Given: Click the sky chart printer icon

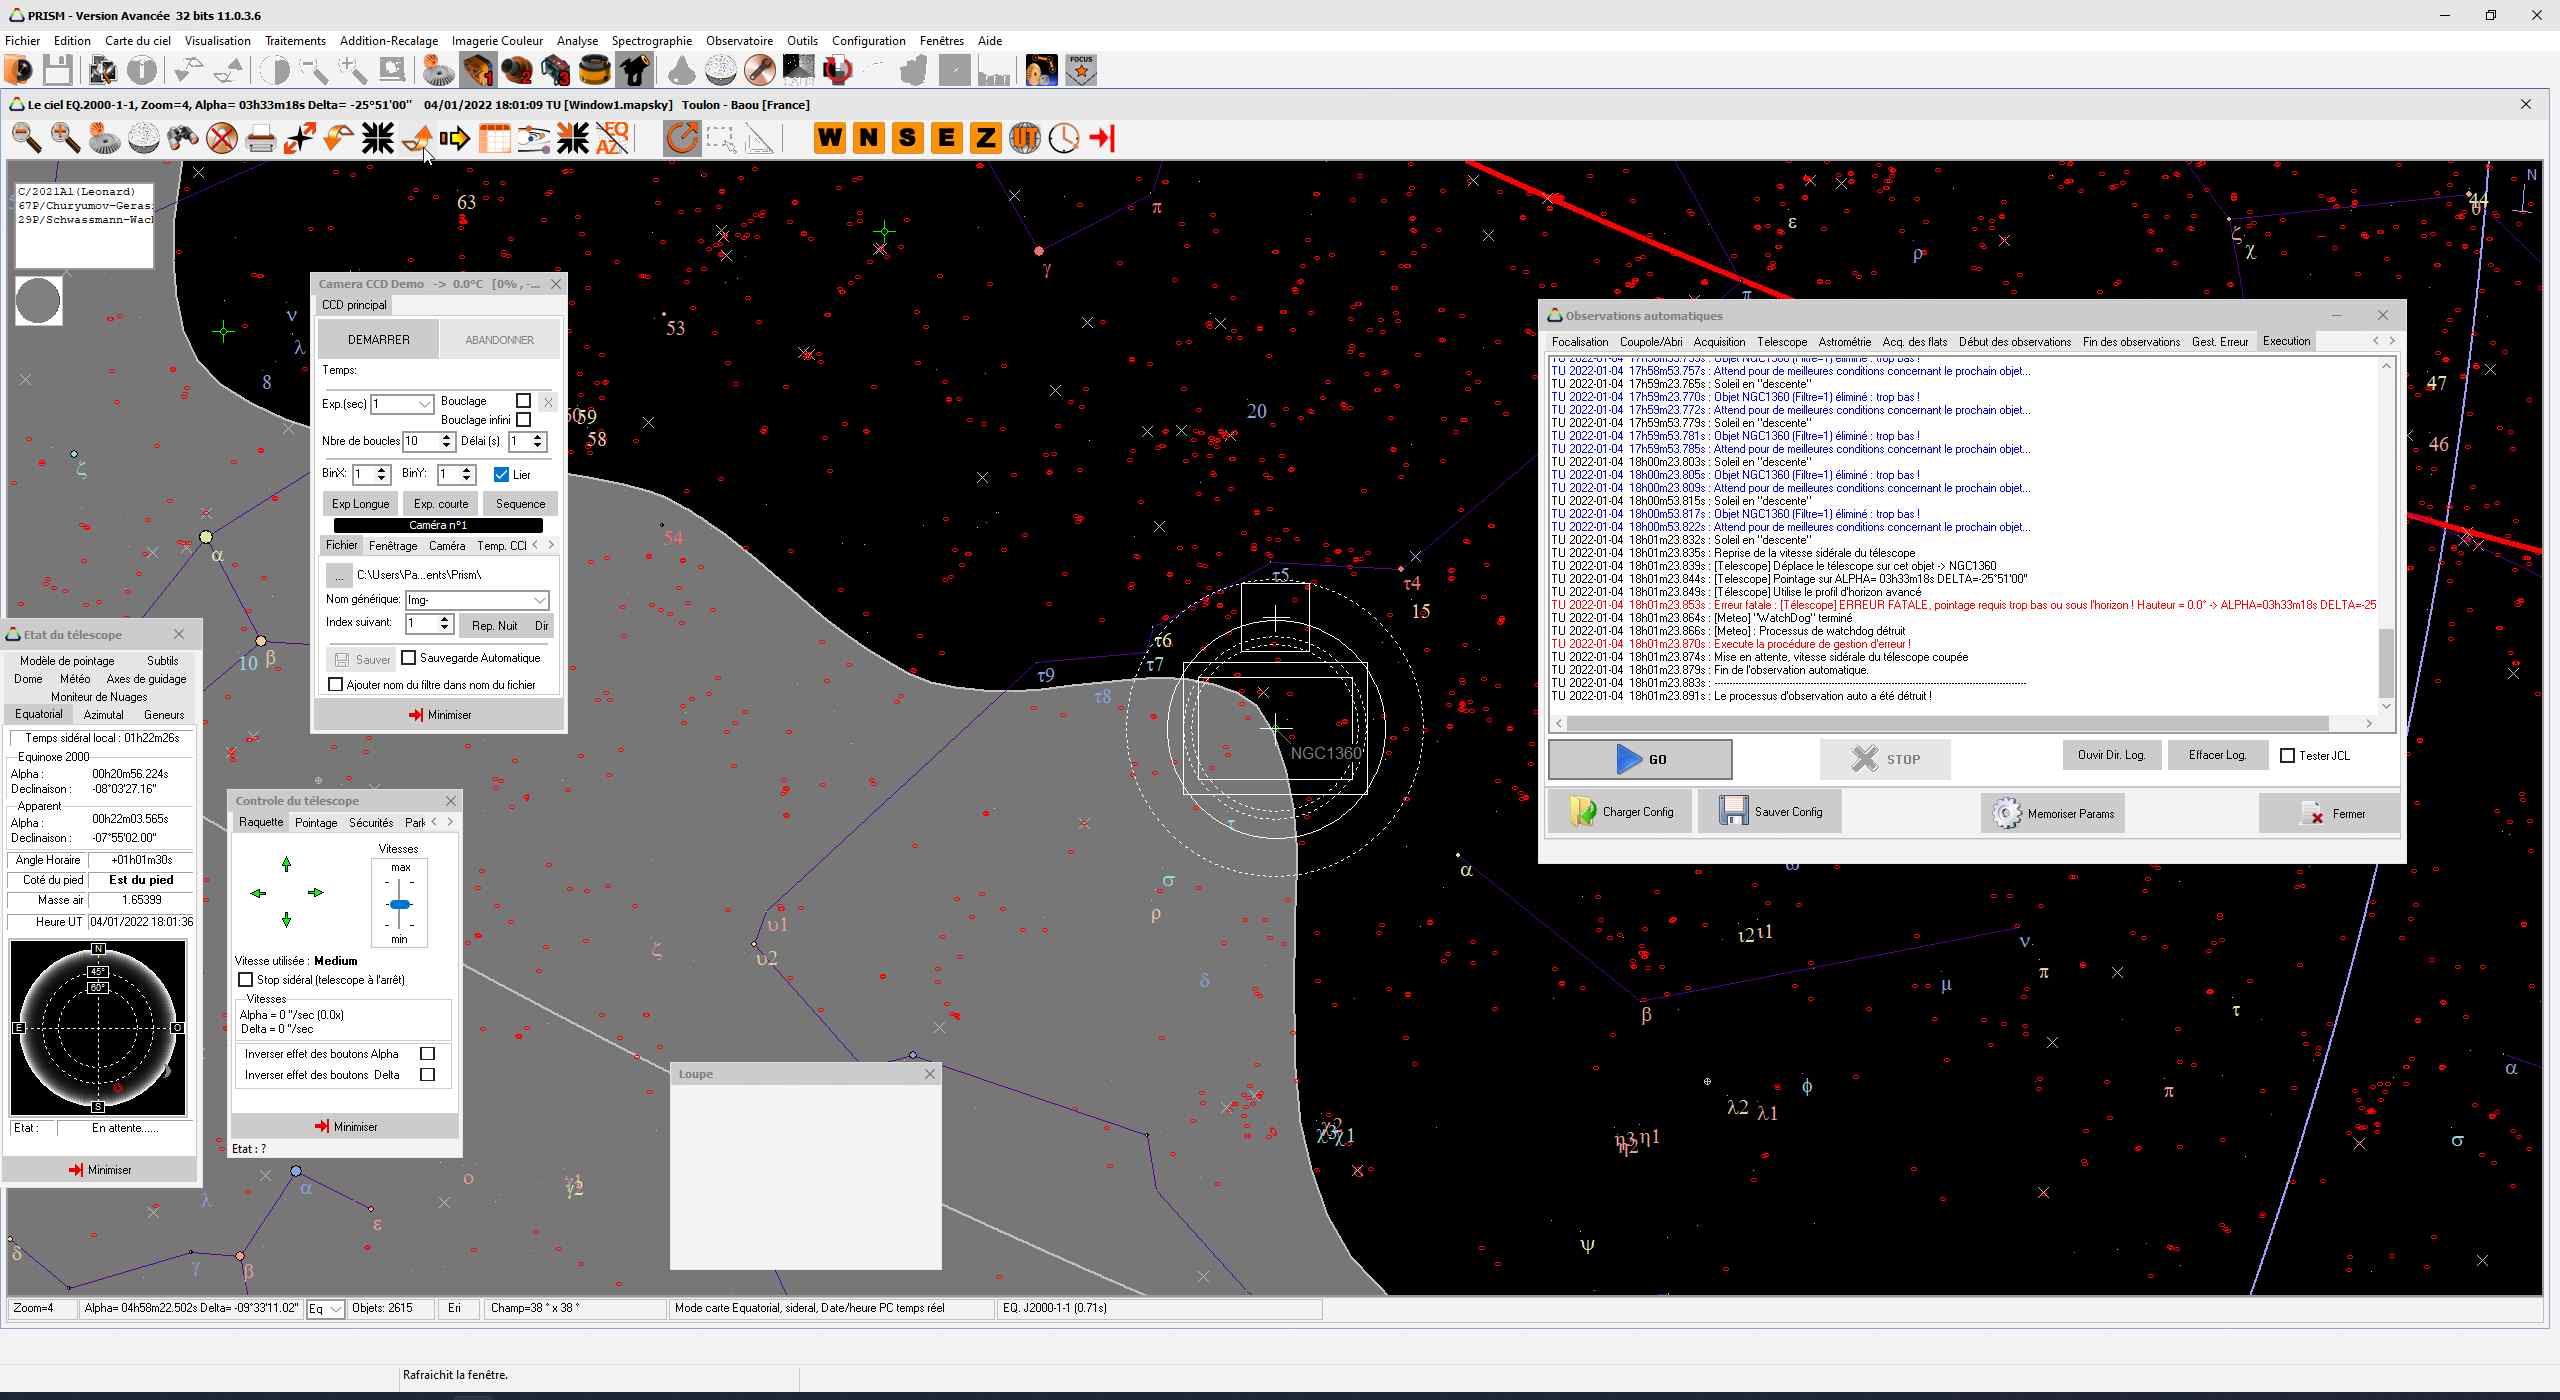Looking at the screenshot, I should tap(260, 138).
